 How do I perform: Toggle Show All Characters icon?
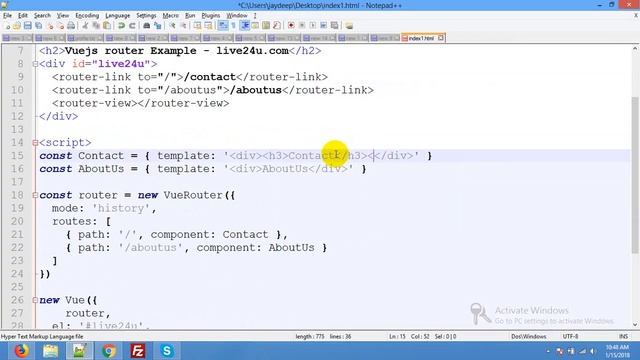point(233,26)
